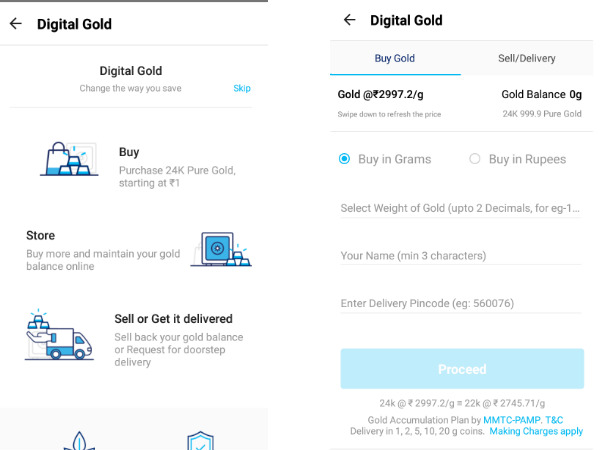This screenshot has height=450, width=600.
Task: Tap the safe vault Store icon
Action: 221,248
